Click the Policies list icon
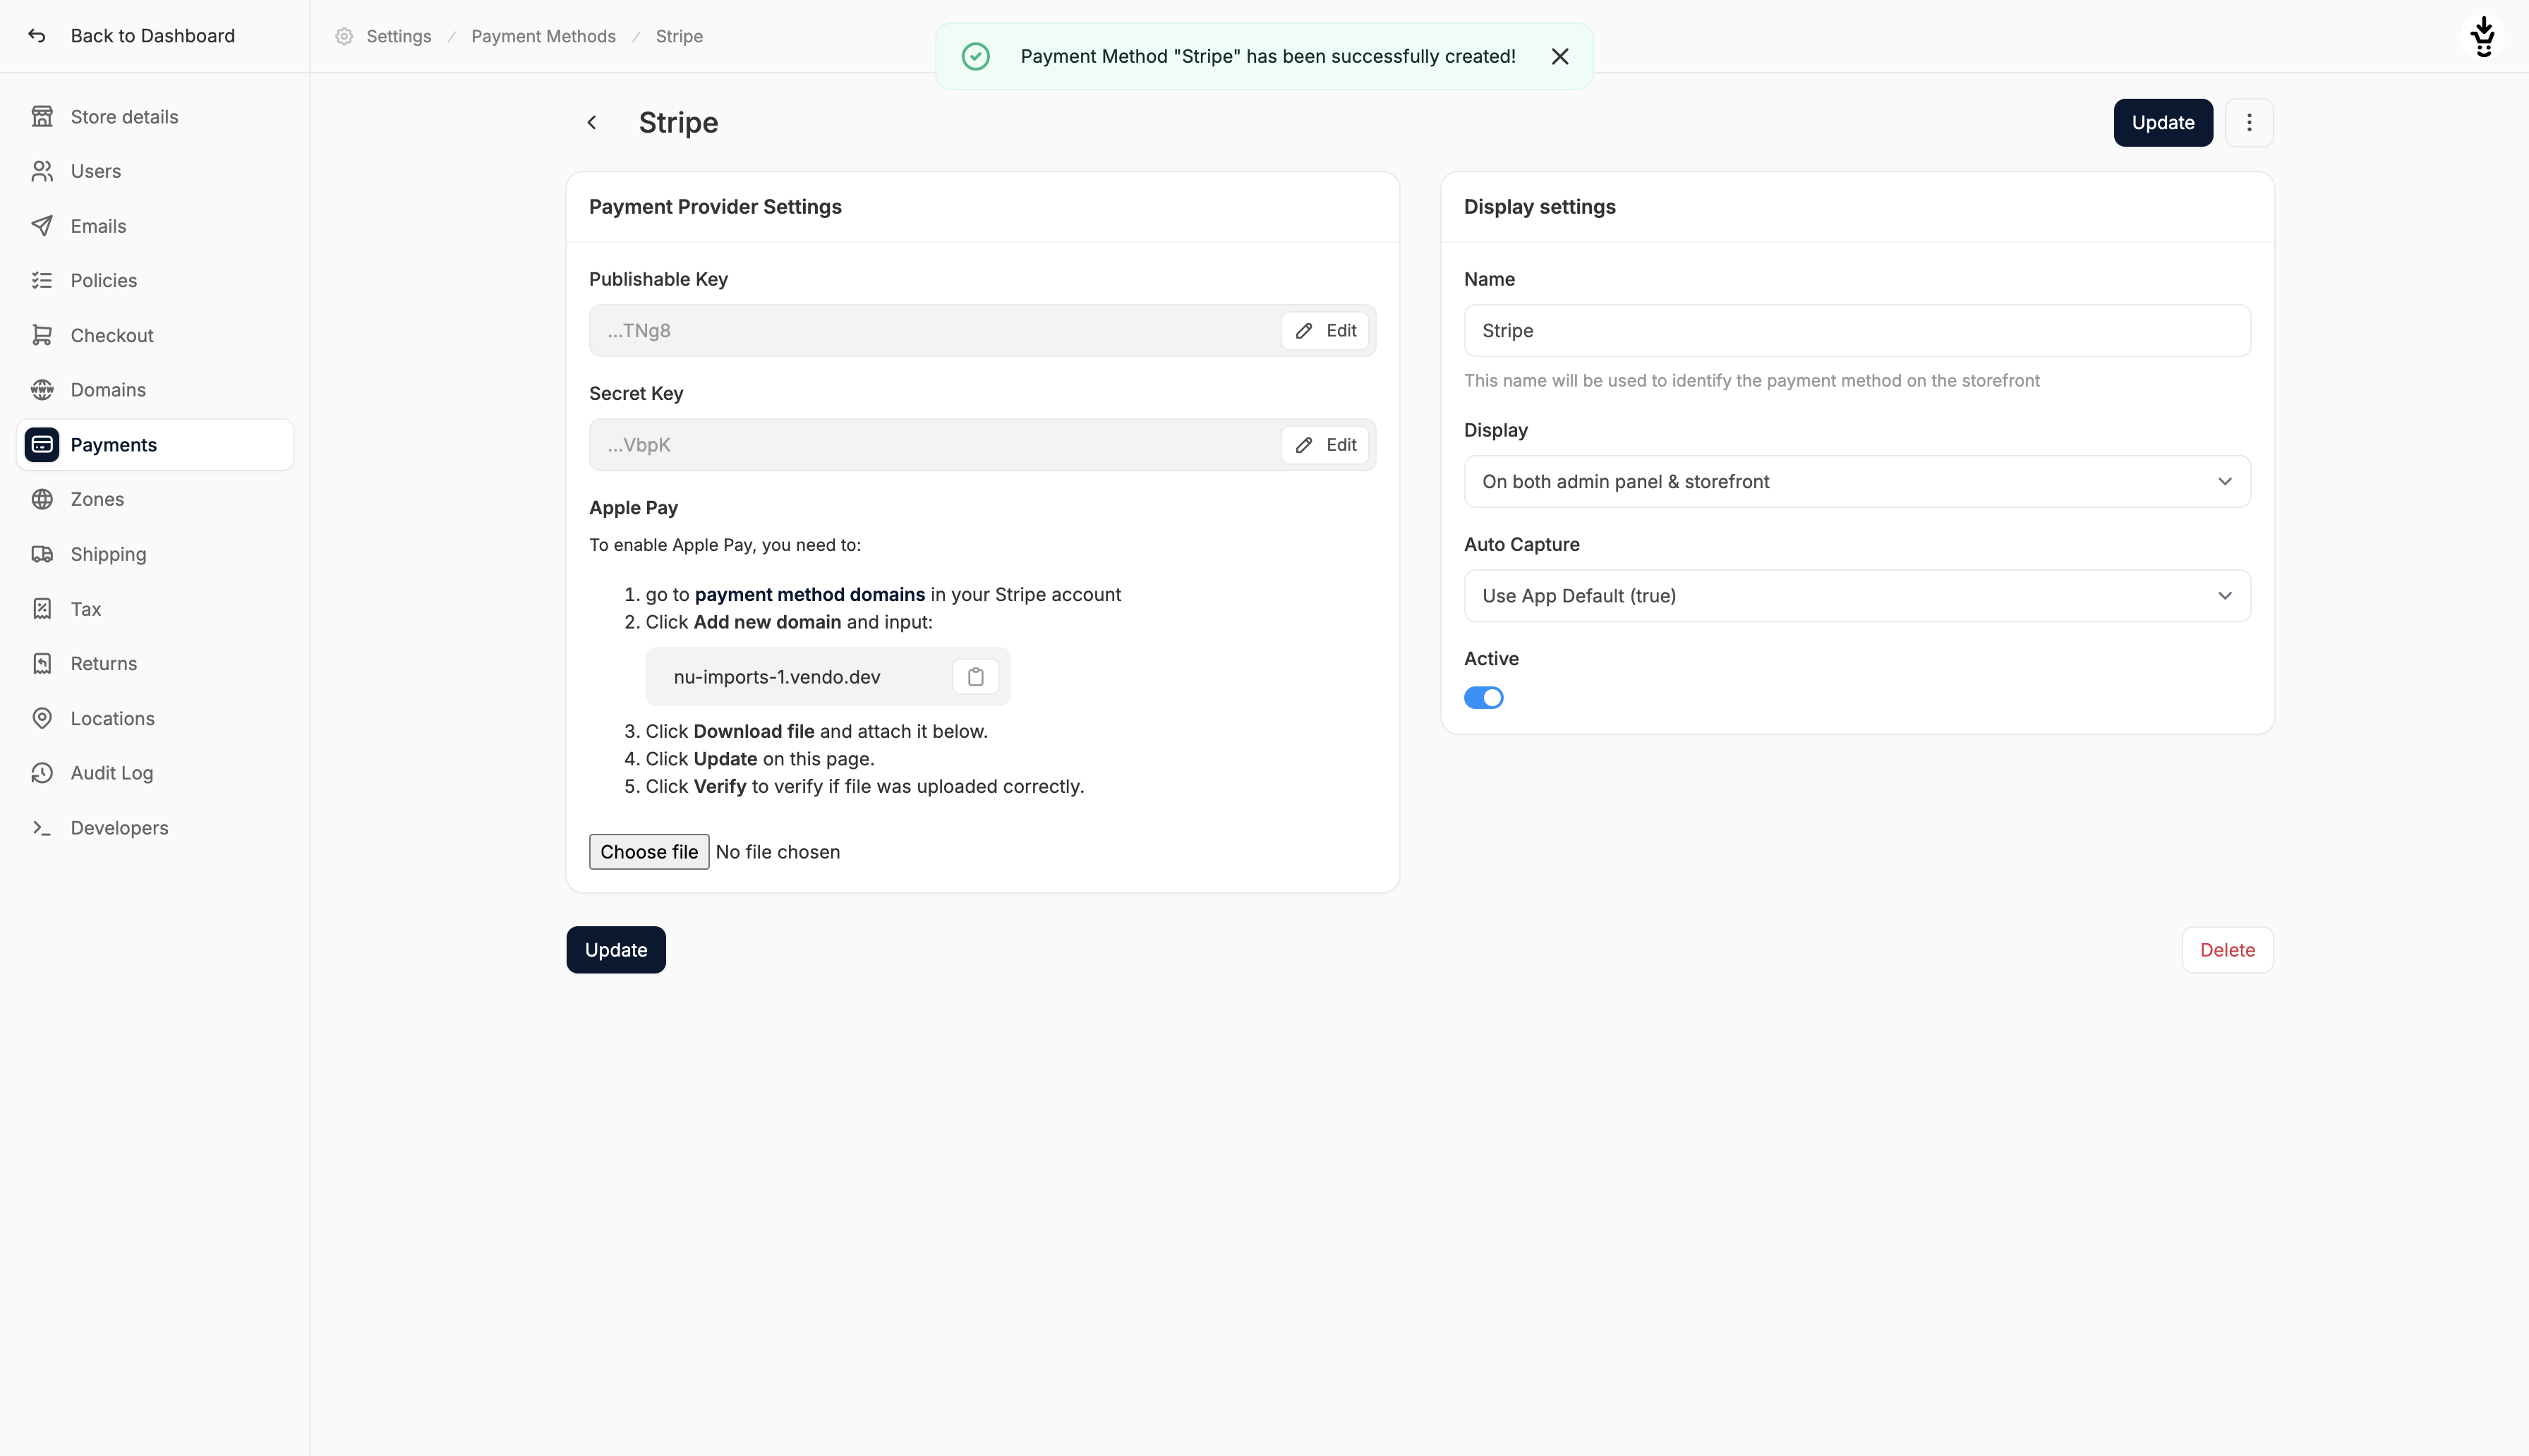Image resolution: width=2529 pixels, height=1456 pixels. [x=42, y=280]
